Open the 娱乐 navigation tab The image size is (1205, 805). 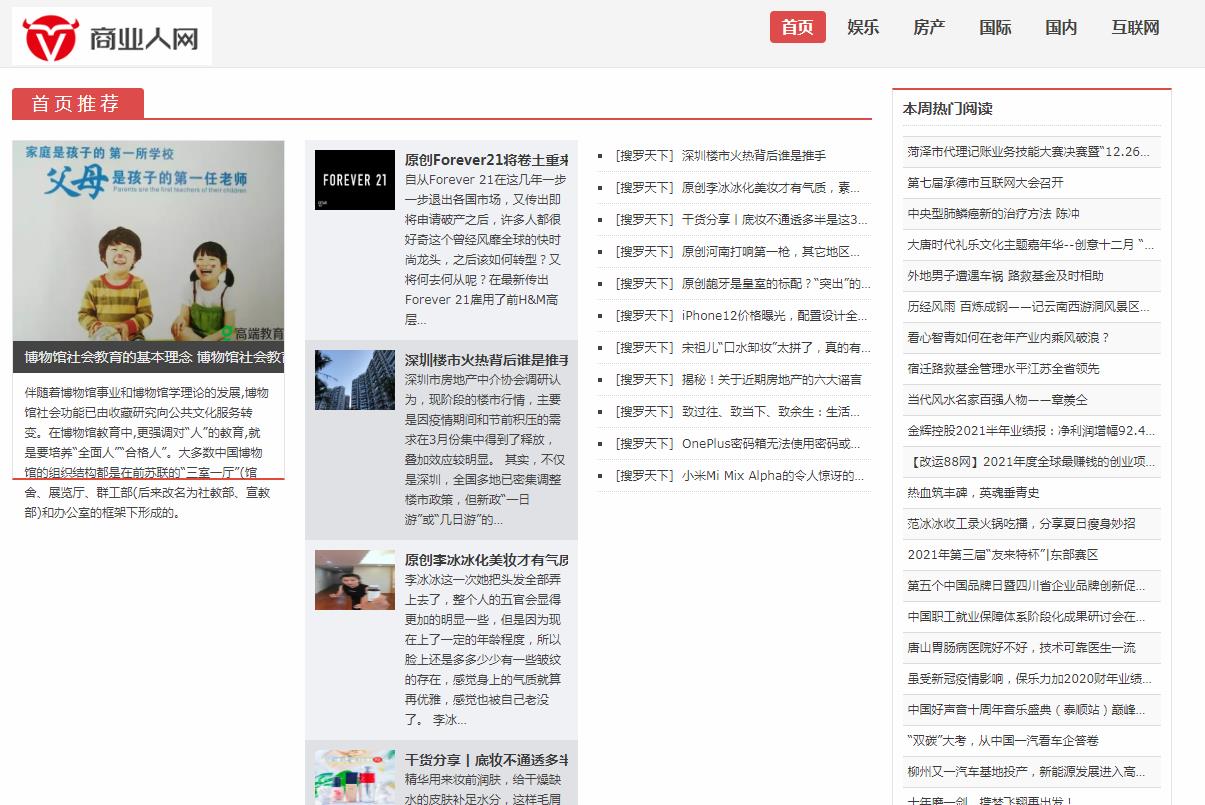(863, 27)
